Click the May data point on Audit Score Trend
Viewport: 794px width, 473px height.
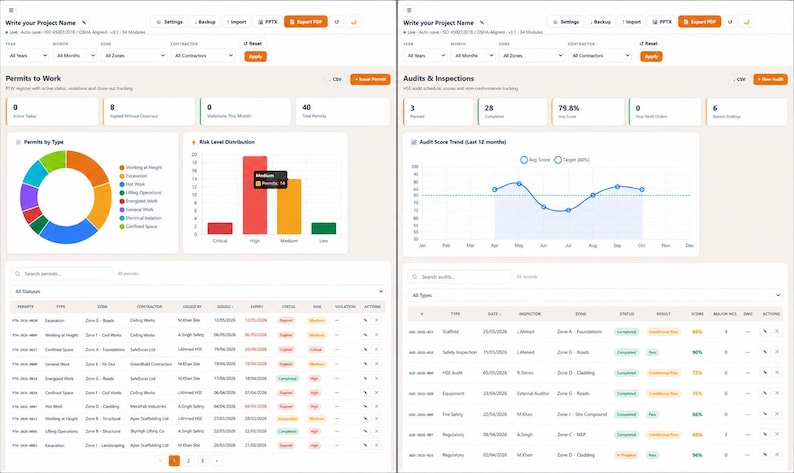coord(519,183)
